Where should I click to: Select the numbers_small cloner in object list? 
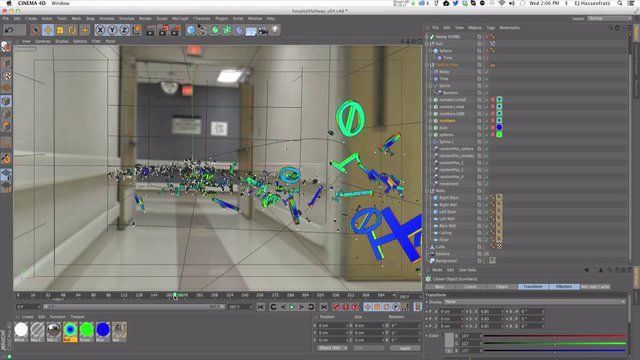point(452,100)
